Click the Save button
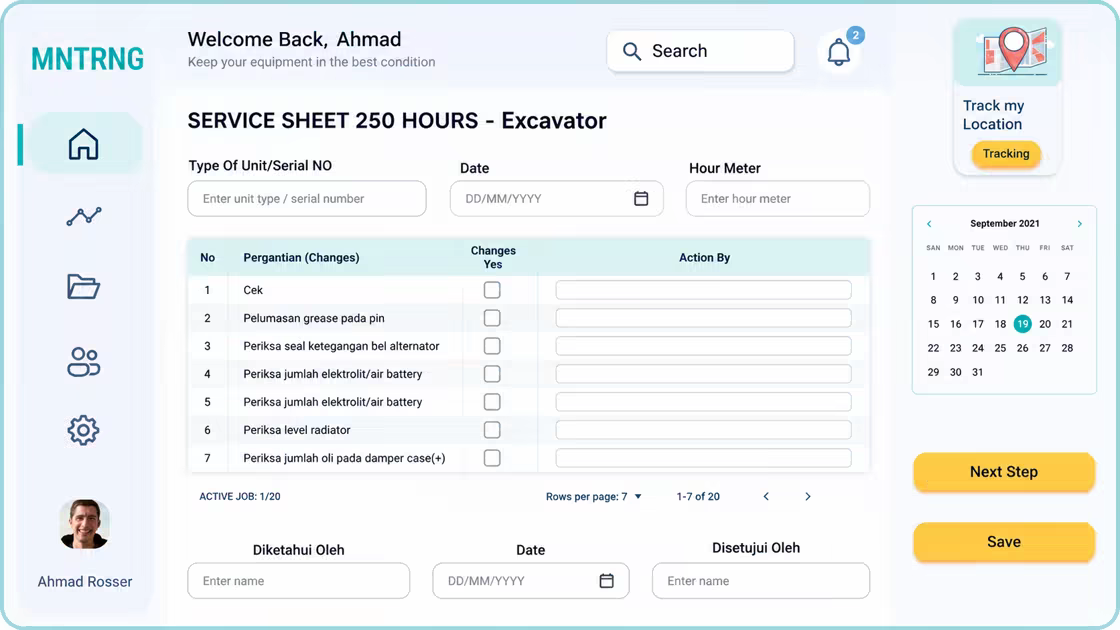The width and height of the screenshot is (1120, 630). coord(1004,541)
